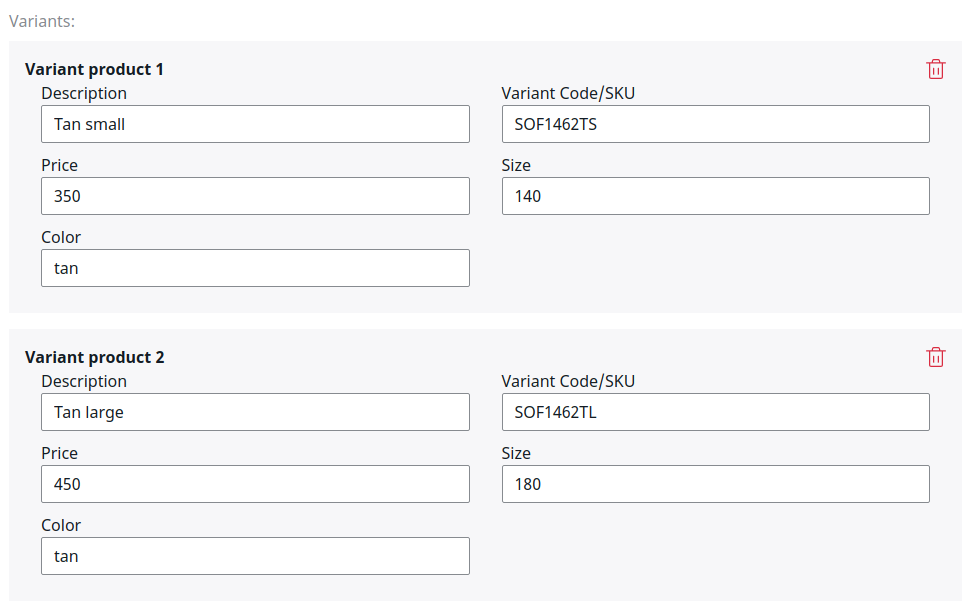968x609 pixels.
Task: Focus the Description field containing 'Tan large'
Action: tap(255, 412)
